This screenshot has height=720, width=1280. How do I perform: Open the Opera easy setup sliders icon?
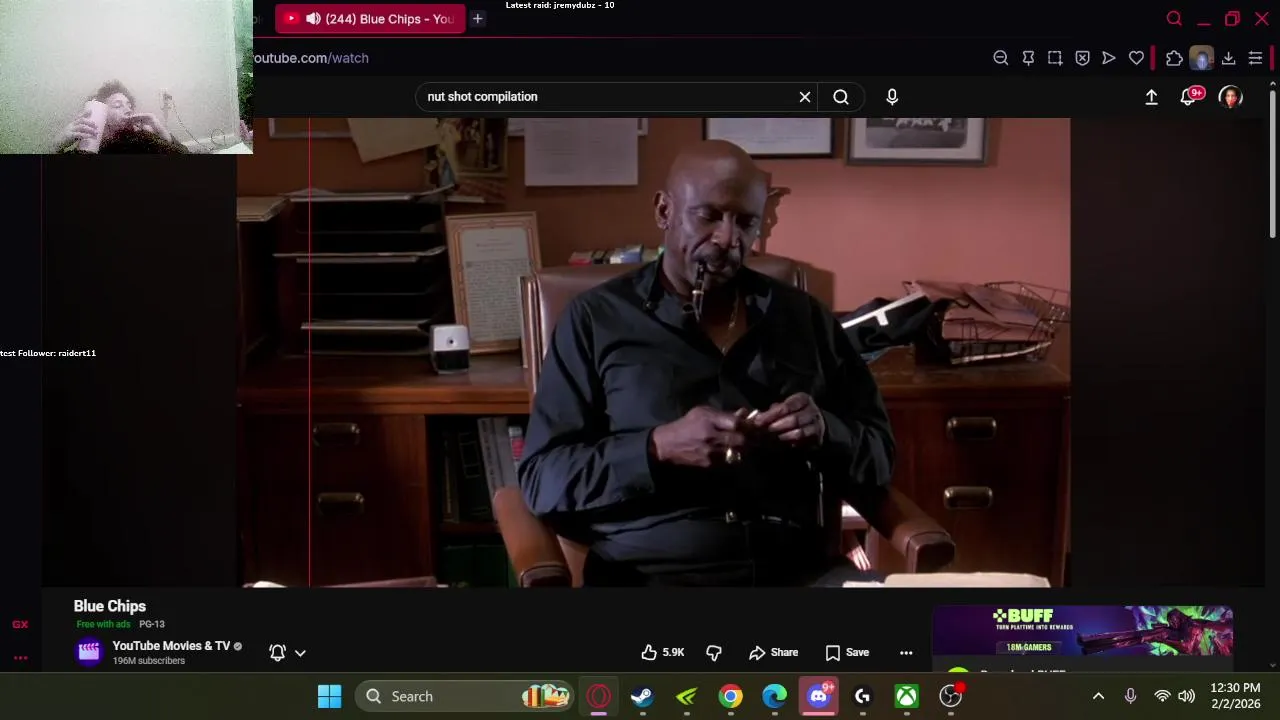click(x=1255, y=58)
